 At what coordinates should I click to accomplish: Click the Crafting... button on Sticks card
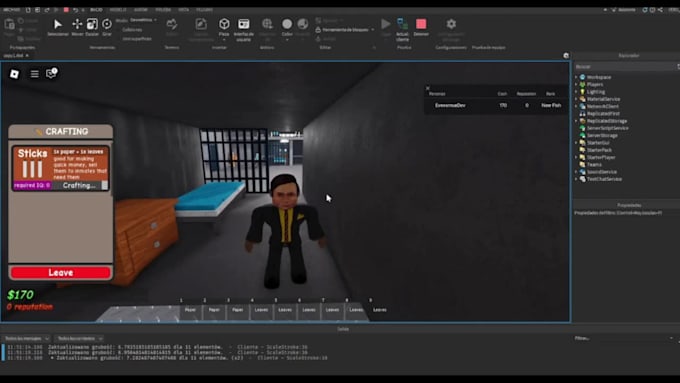click(79, 185)
